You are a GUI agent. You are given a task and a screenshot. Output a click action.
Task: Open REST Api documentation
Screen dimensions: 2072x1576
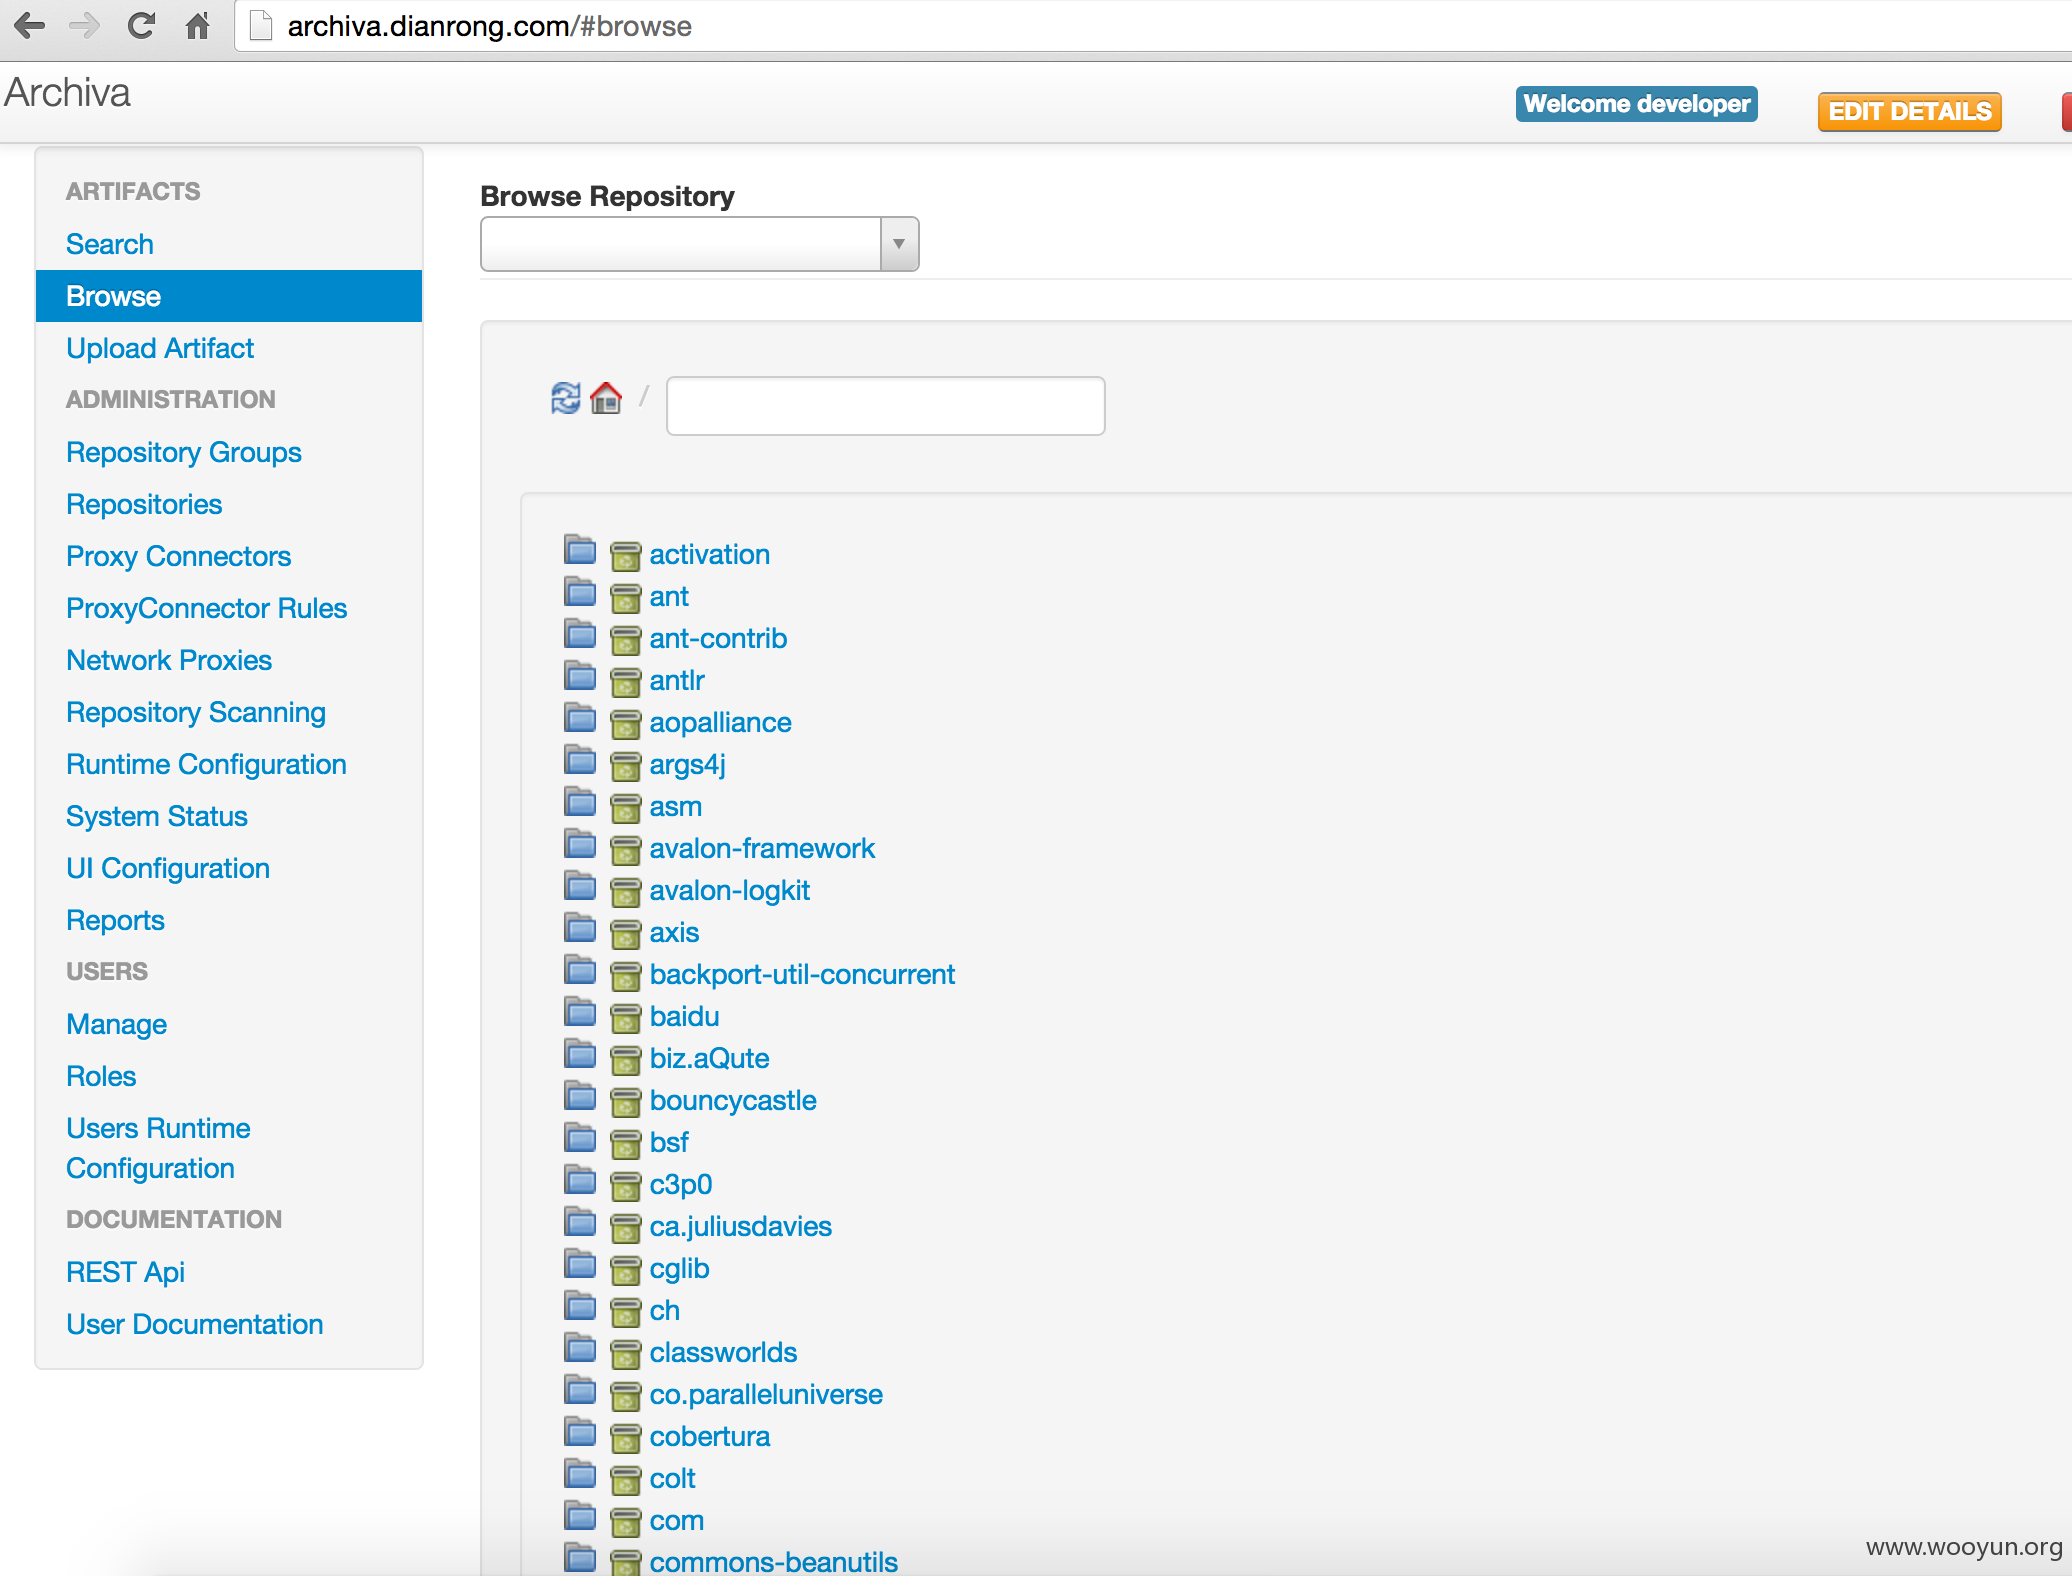(126, 1272)
